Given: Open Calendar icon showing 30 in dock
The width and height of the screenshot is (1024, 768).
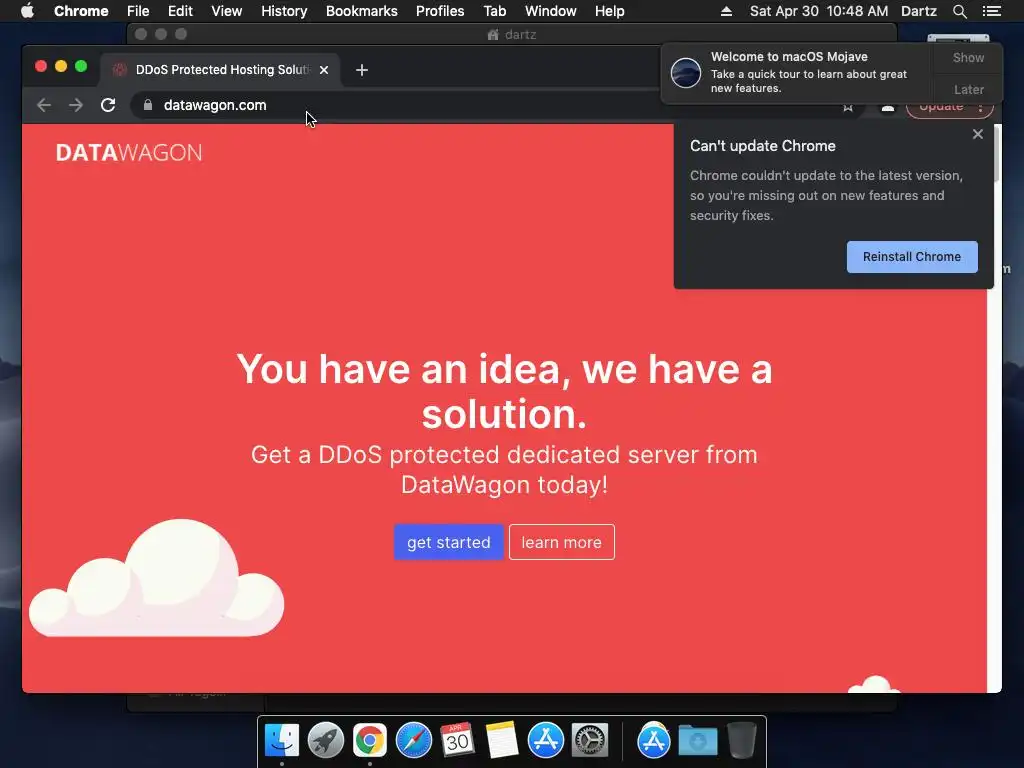Looking at the screenshot, I should 457,741.
